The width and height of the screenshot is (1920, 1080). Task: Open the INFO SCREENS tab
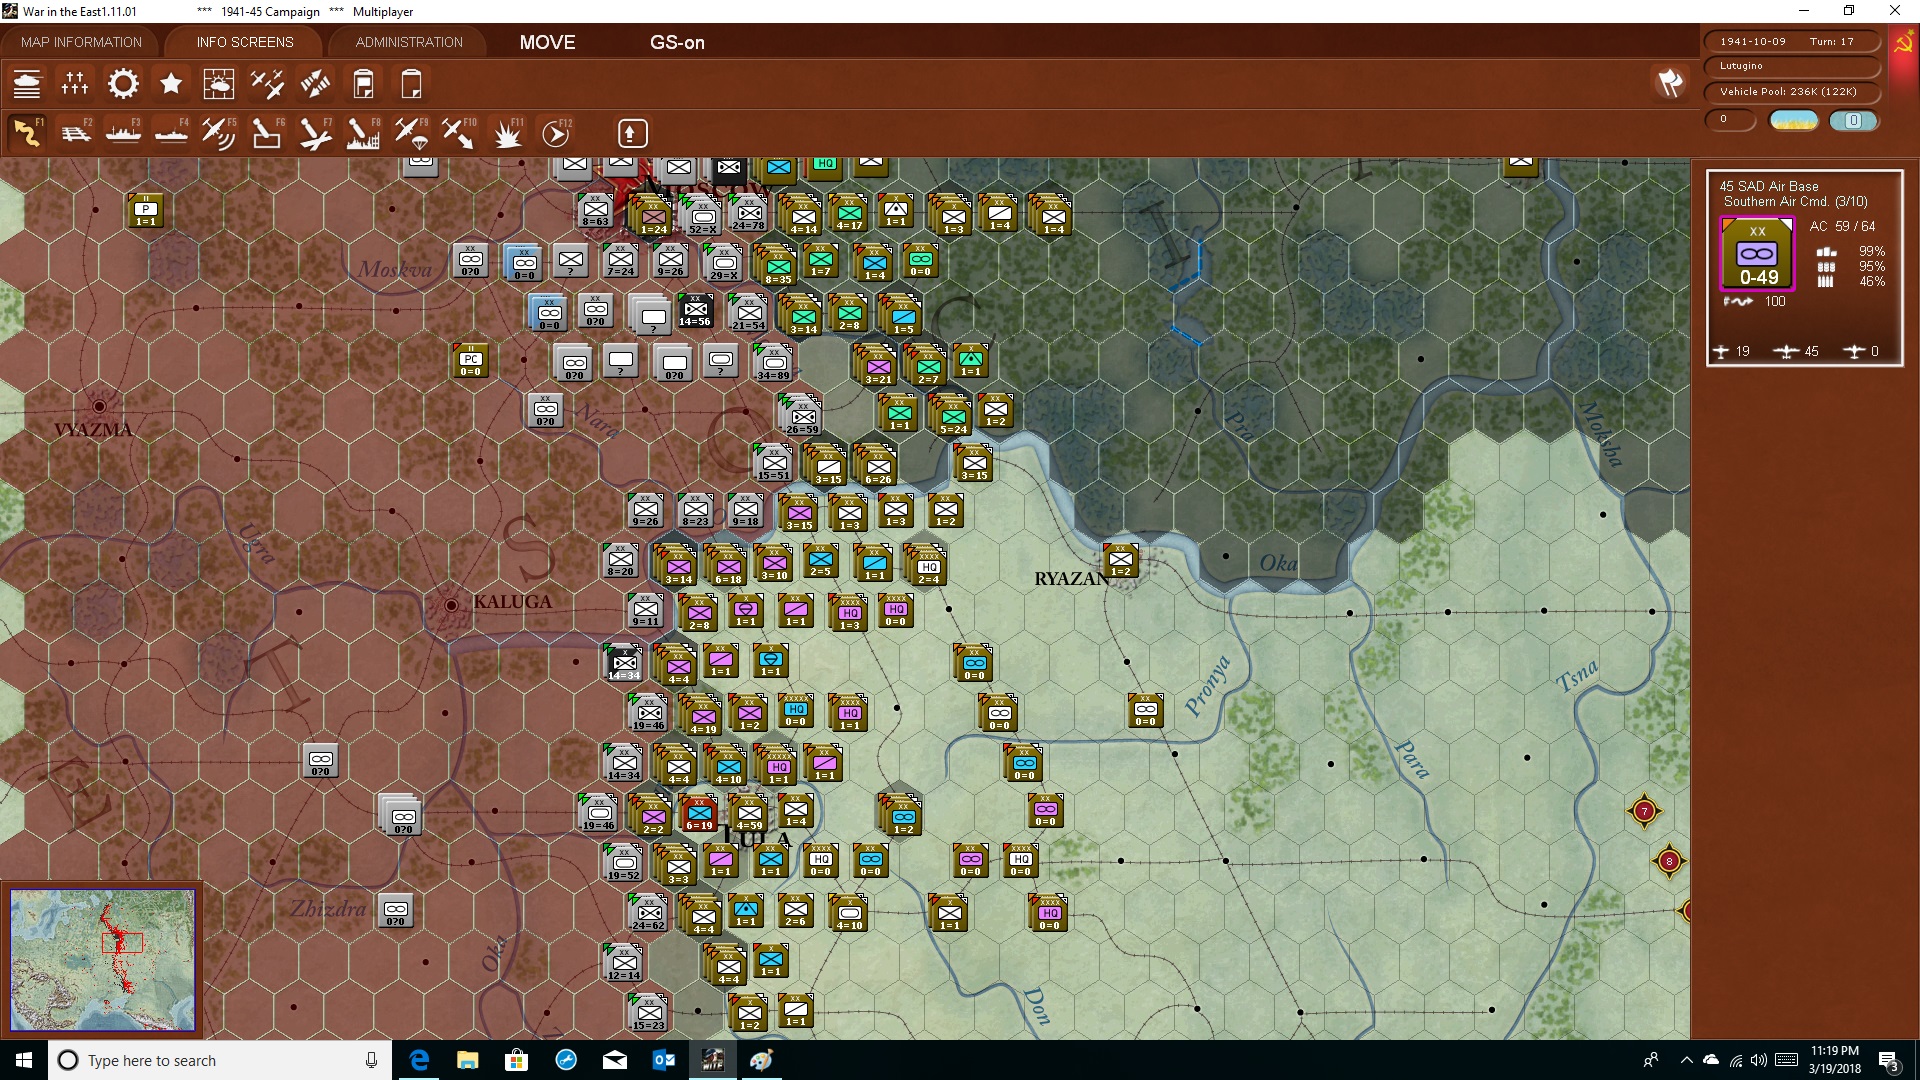245,42
